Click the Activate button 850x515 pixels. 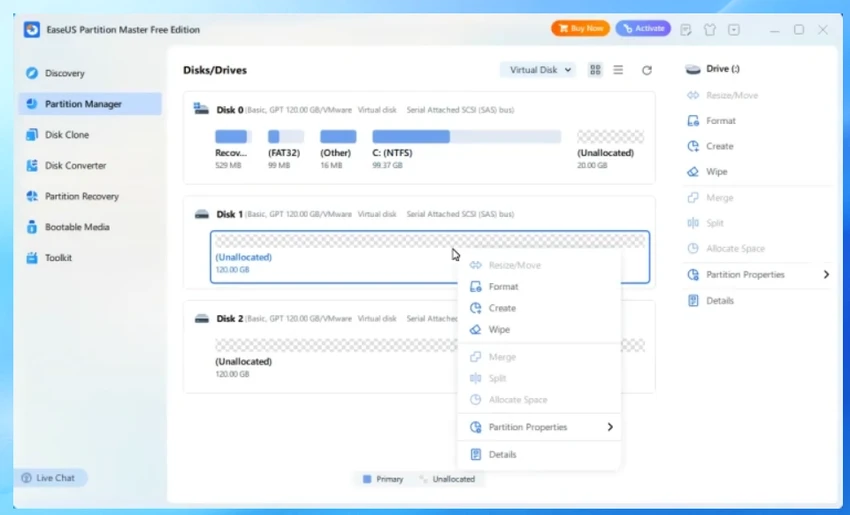643,28
